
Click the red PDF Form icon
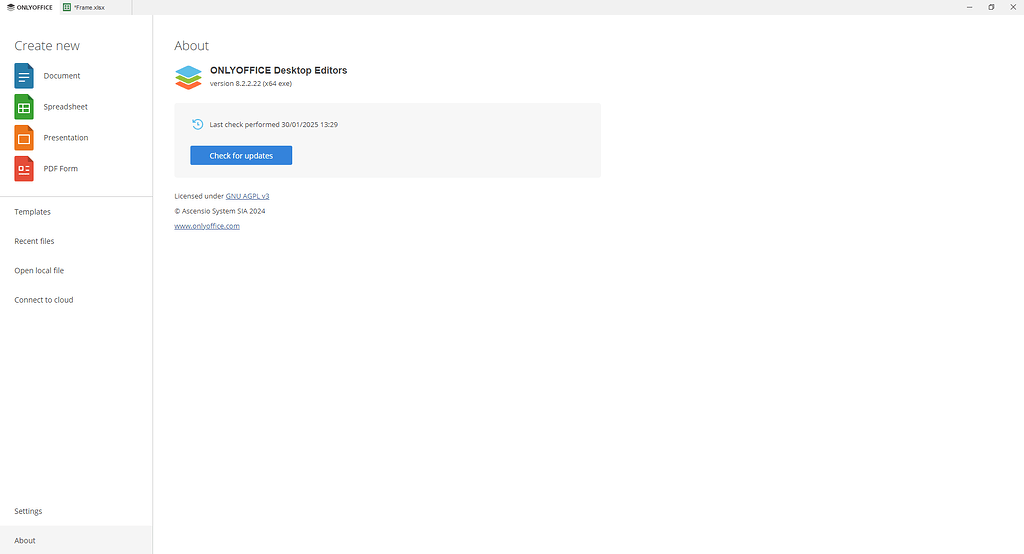point(24,169)
